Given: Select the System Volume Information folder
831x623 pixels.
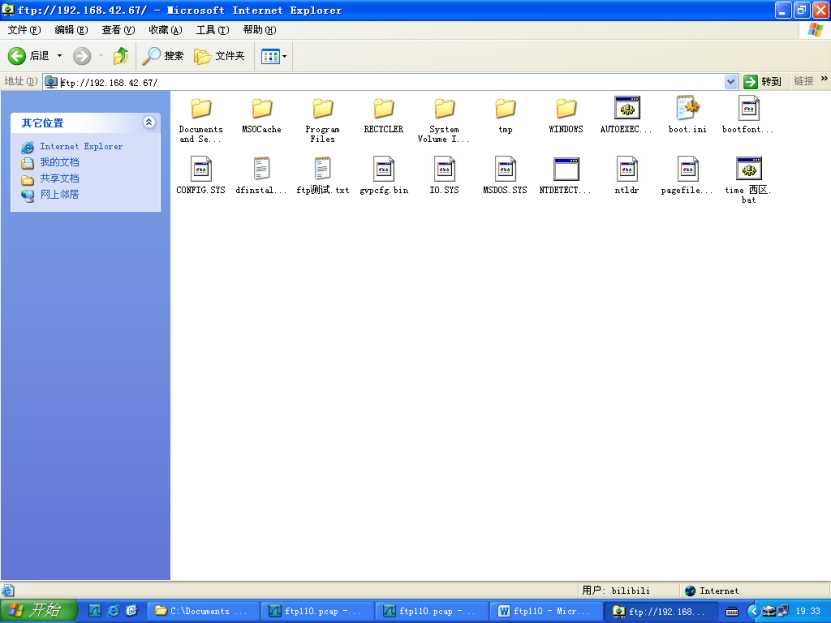Looking at the screenshot, I should click(x=444, y=121).
